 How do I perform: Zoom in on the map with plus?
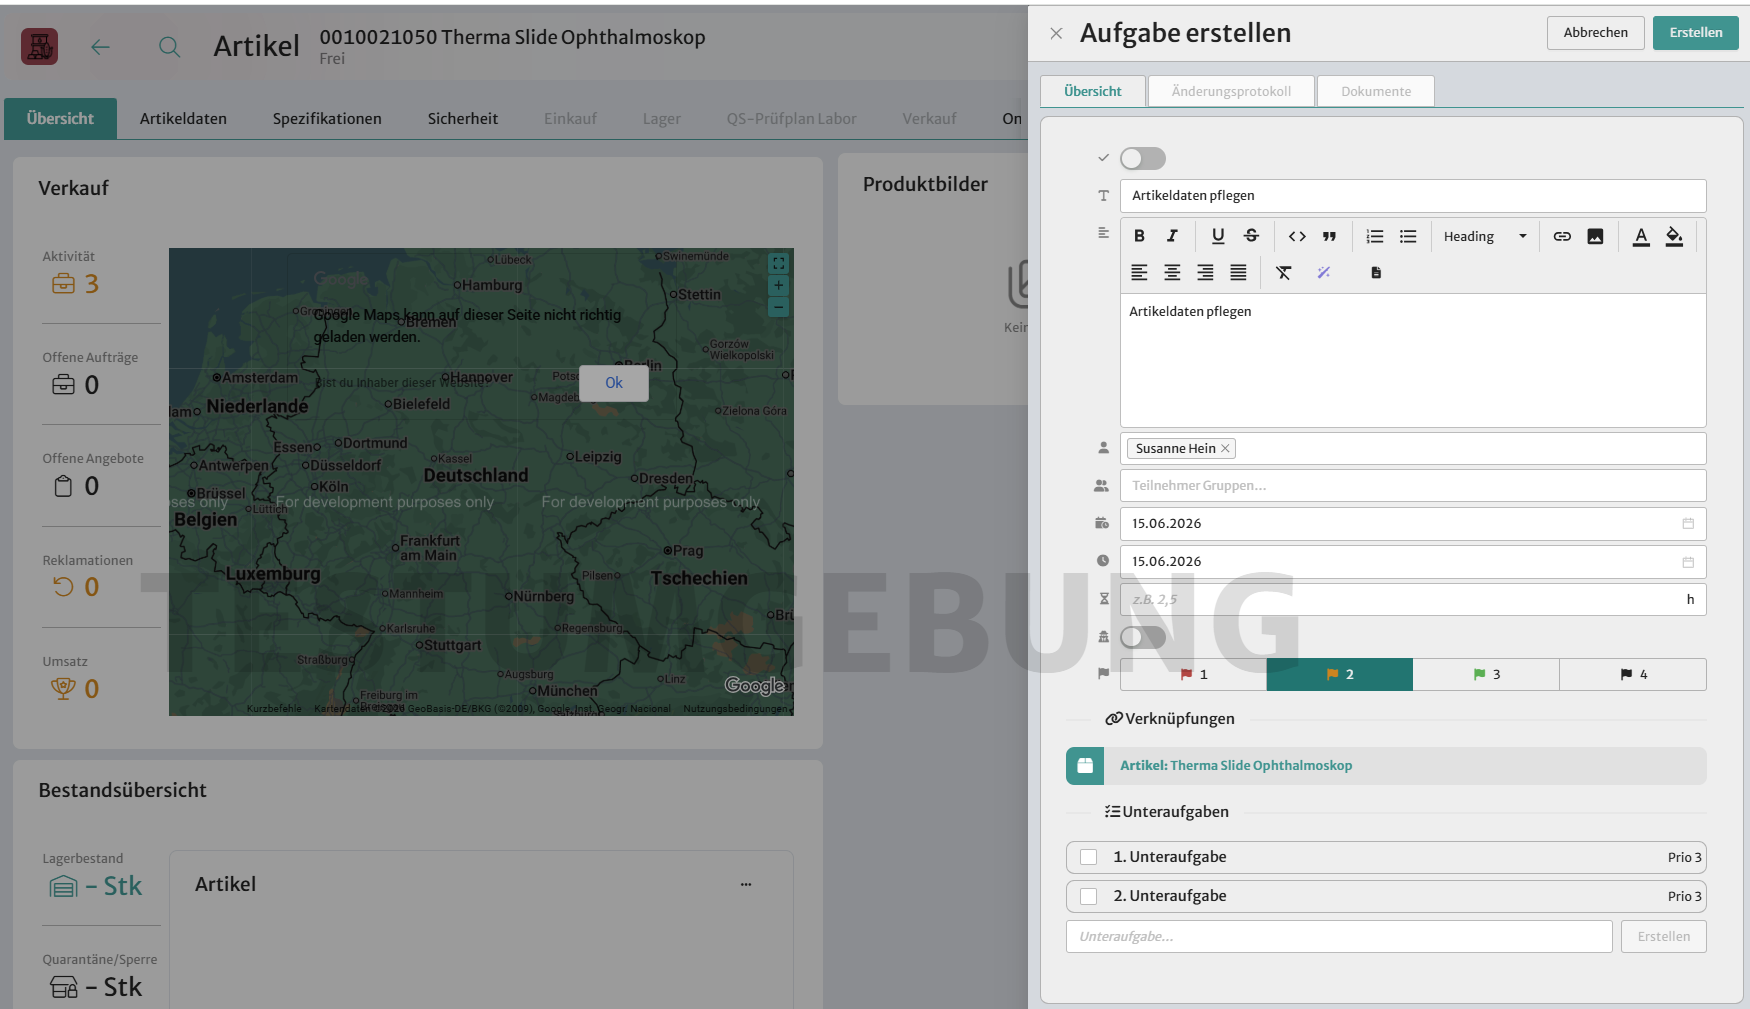click(x=778, y=286)
